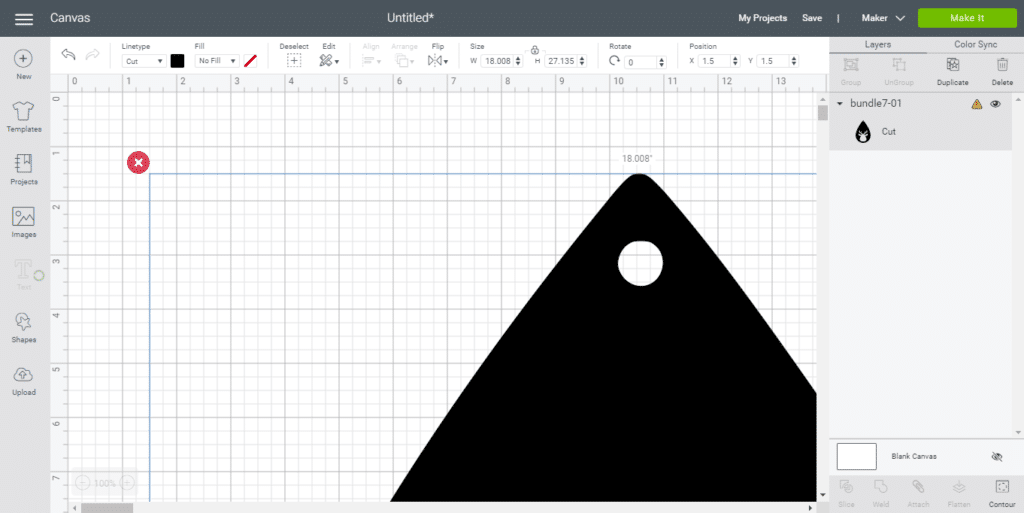Toggle the size aspect ratio lock

(x=535, y=49)
